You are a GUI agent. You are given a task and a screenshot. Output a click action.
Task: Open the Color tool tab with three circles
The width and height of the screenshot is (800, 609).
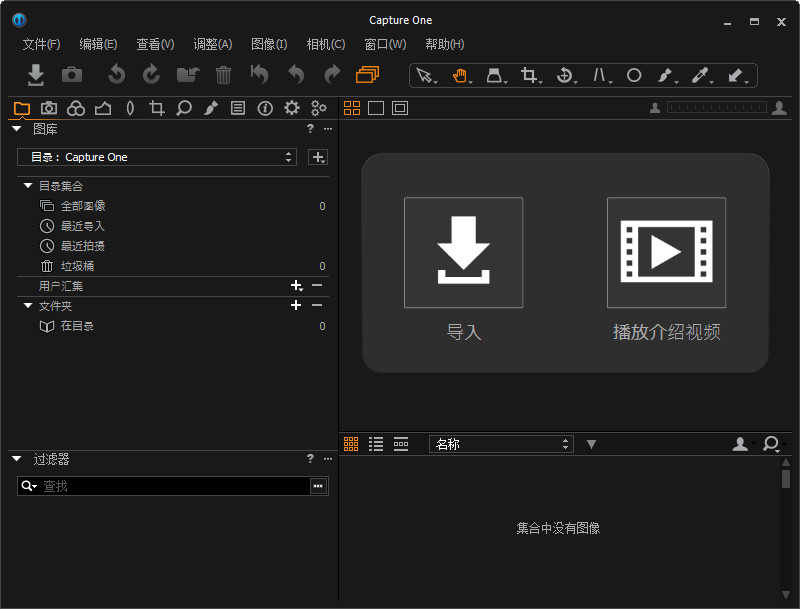76,108
